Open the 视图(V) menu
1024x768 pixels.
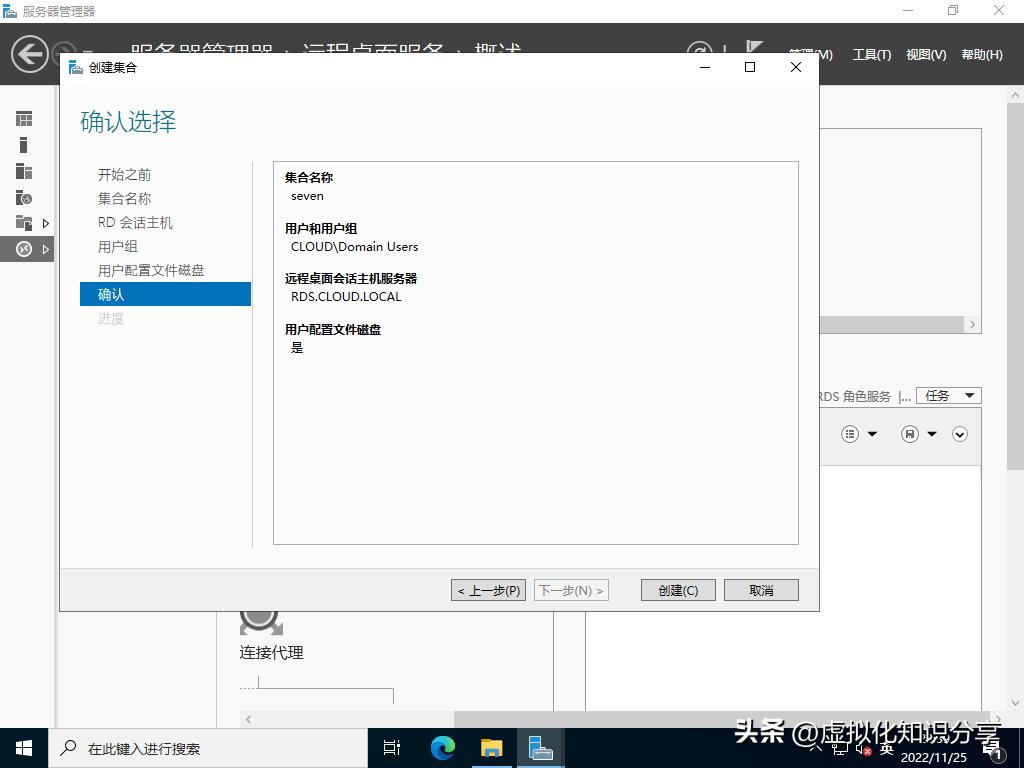coord(925,55)
